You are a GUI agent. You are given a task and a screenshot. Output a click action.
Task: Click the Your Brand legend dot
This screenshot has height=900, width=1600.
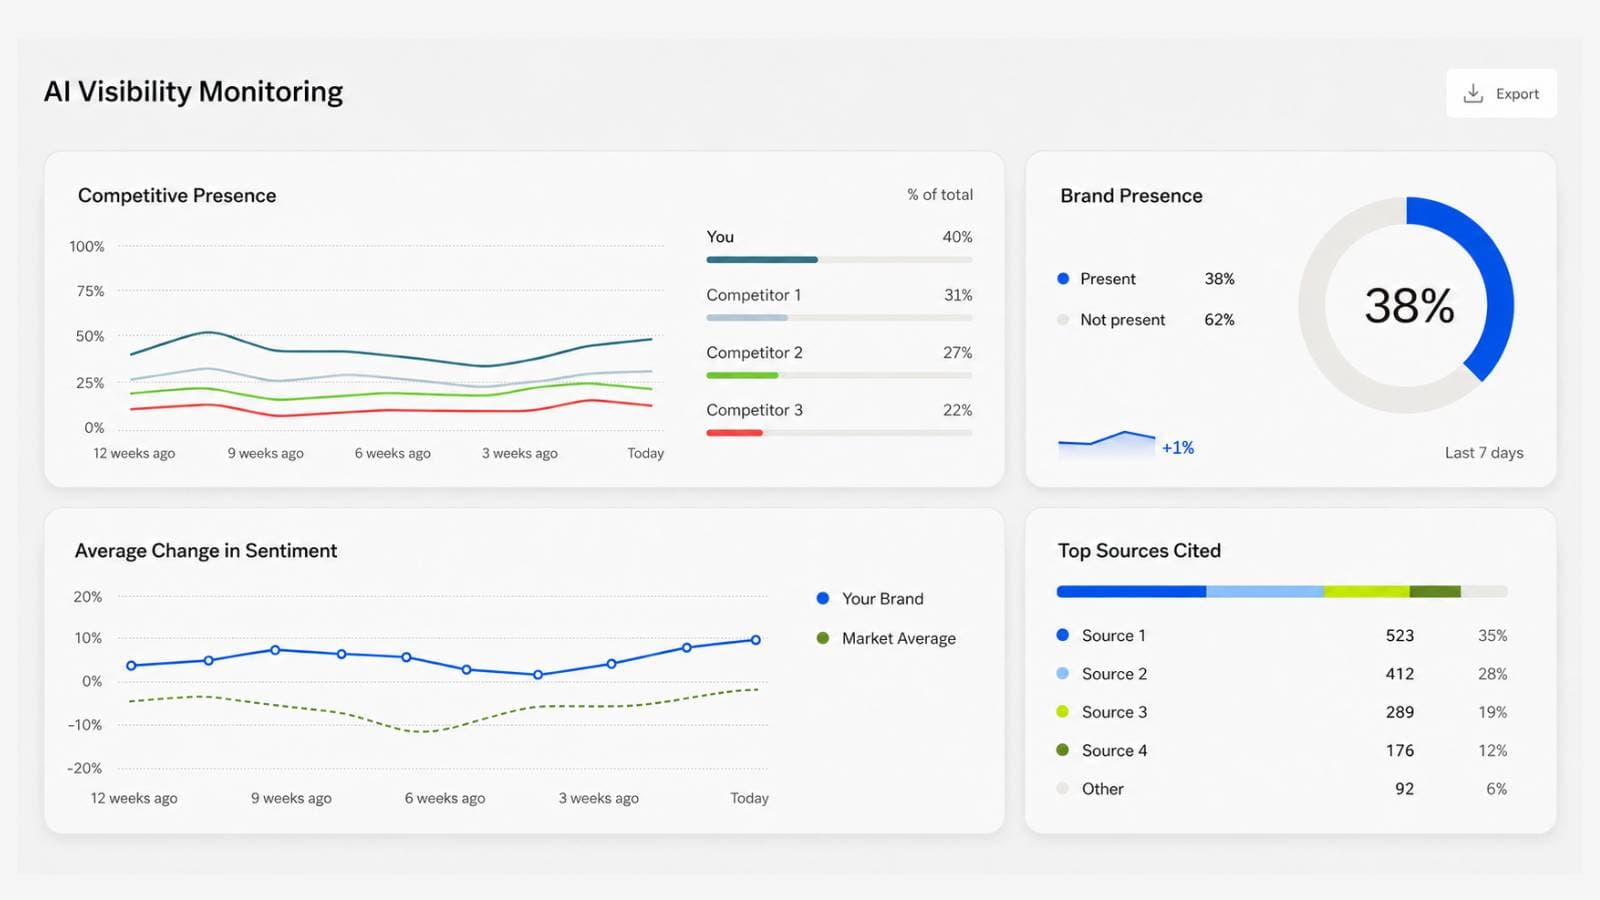pyautogui.click(x=822, y=598)
